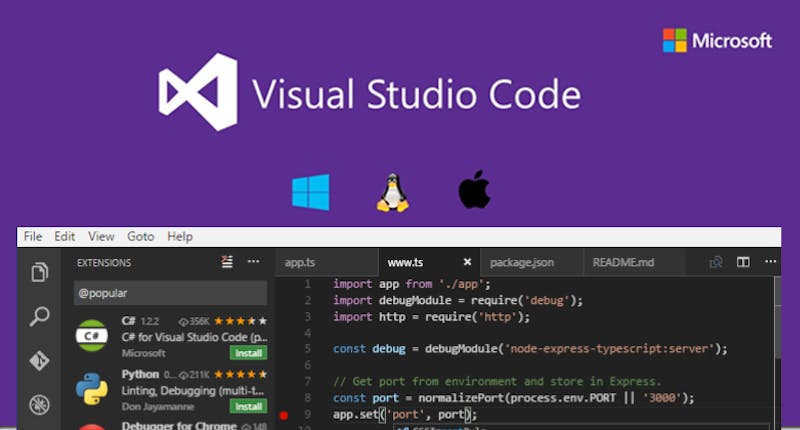Switch to the app.ts tab
Image resolution: width=800 pixels, height=430 pixels.
(x=327, y=262)
